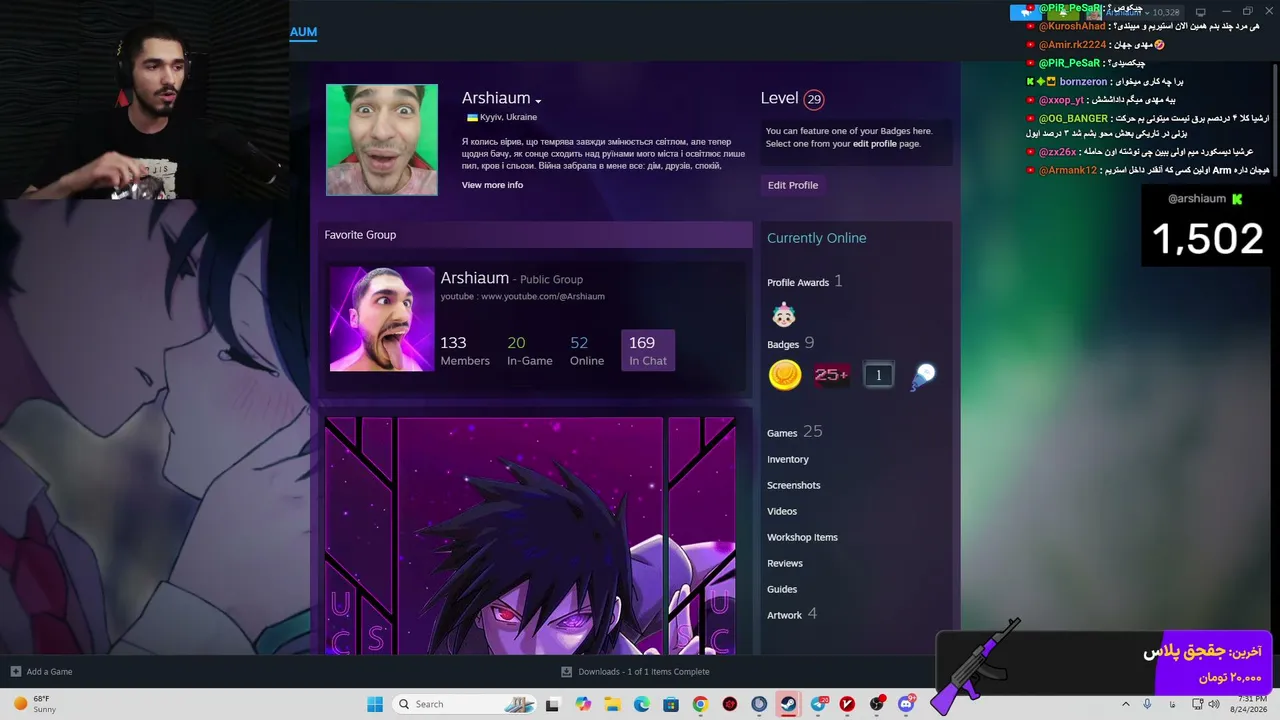This screenshot has height=720, width=1280.
Task: Open the 25+ games badge
Action: coord(831,375)
